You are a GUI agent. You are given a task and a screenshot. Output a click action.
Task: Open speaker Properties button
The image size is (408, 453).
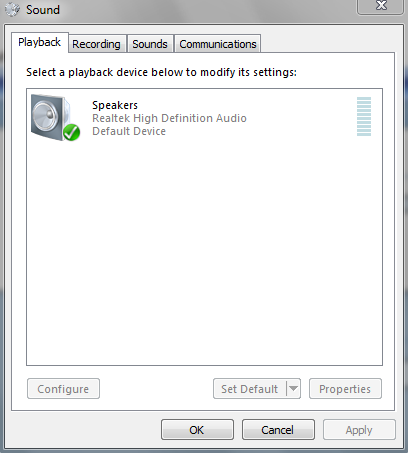[345, 389]
